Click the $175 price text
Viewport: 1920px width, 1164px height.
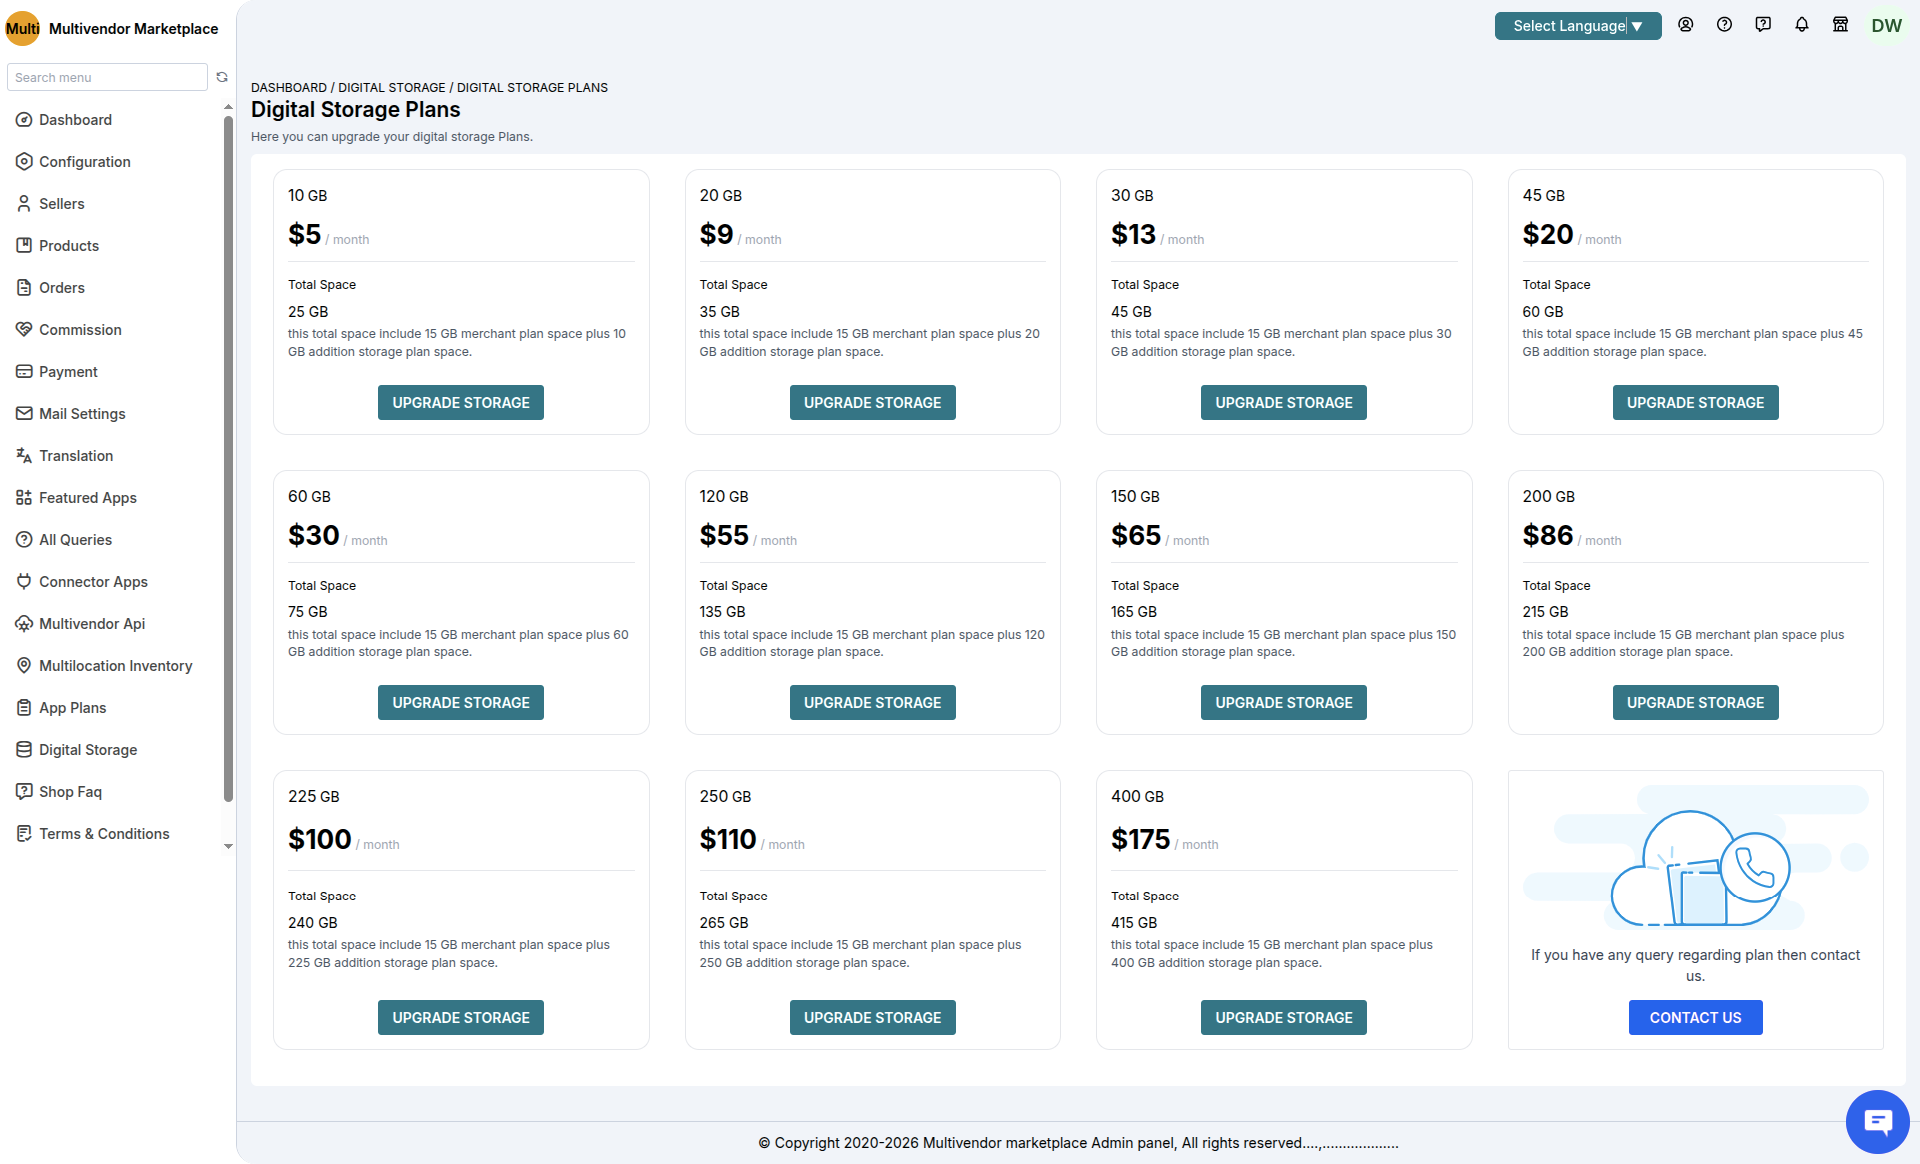[x=1140, y=839]
